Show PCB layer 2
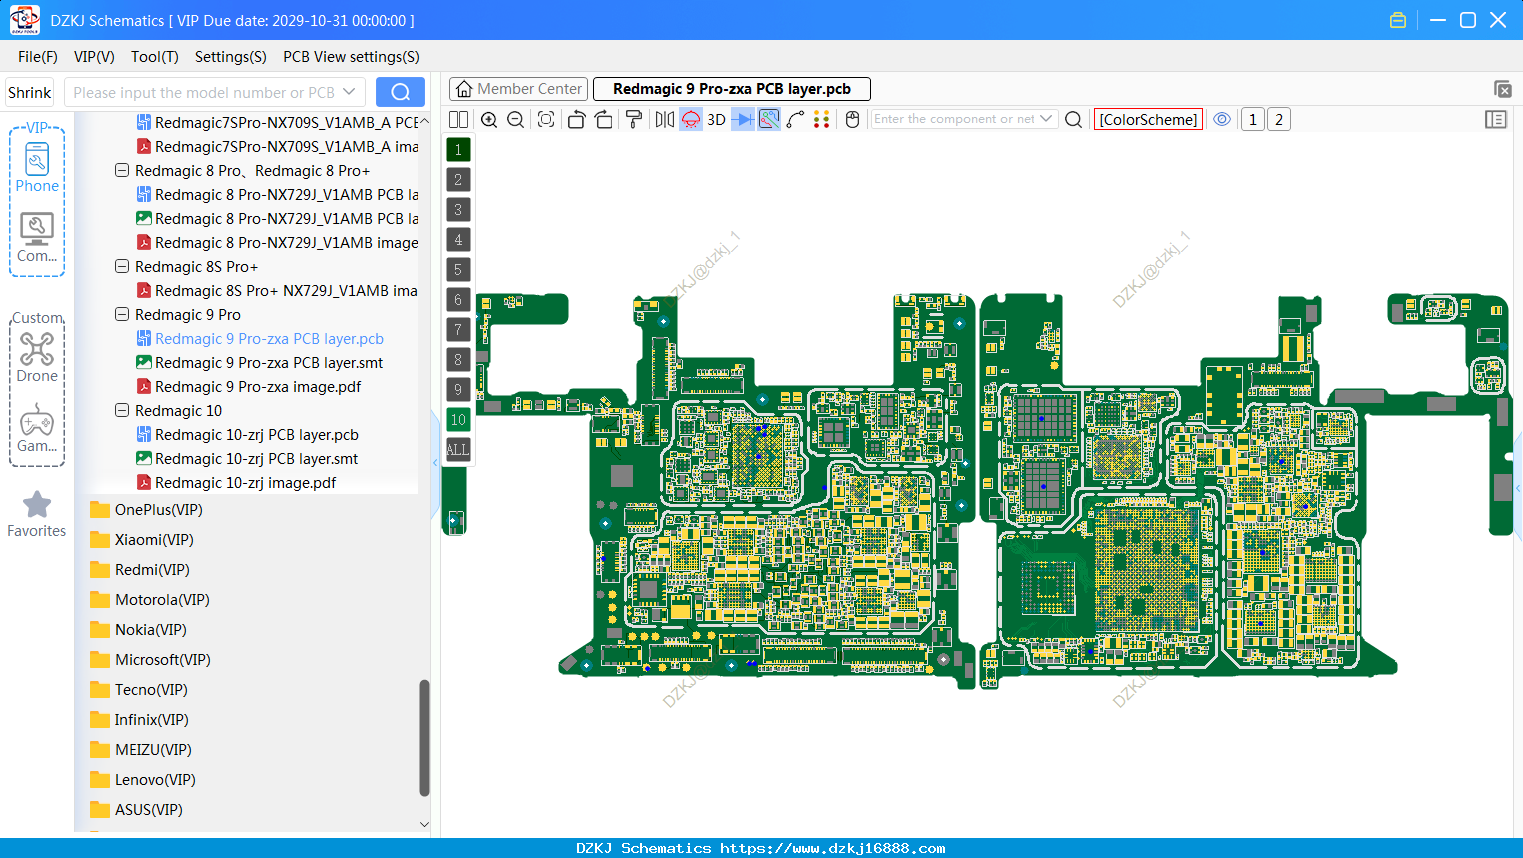Viewport: 1523px width, 858px height. 458,179
